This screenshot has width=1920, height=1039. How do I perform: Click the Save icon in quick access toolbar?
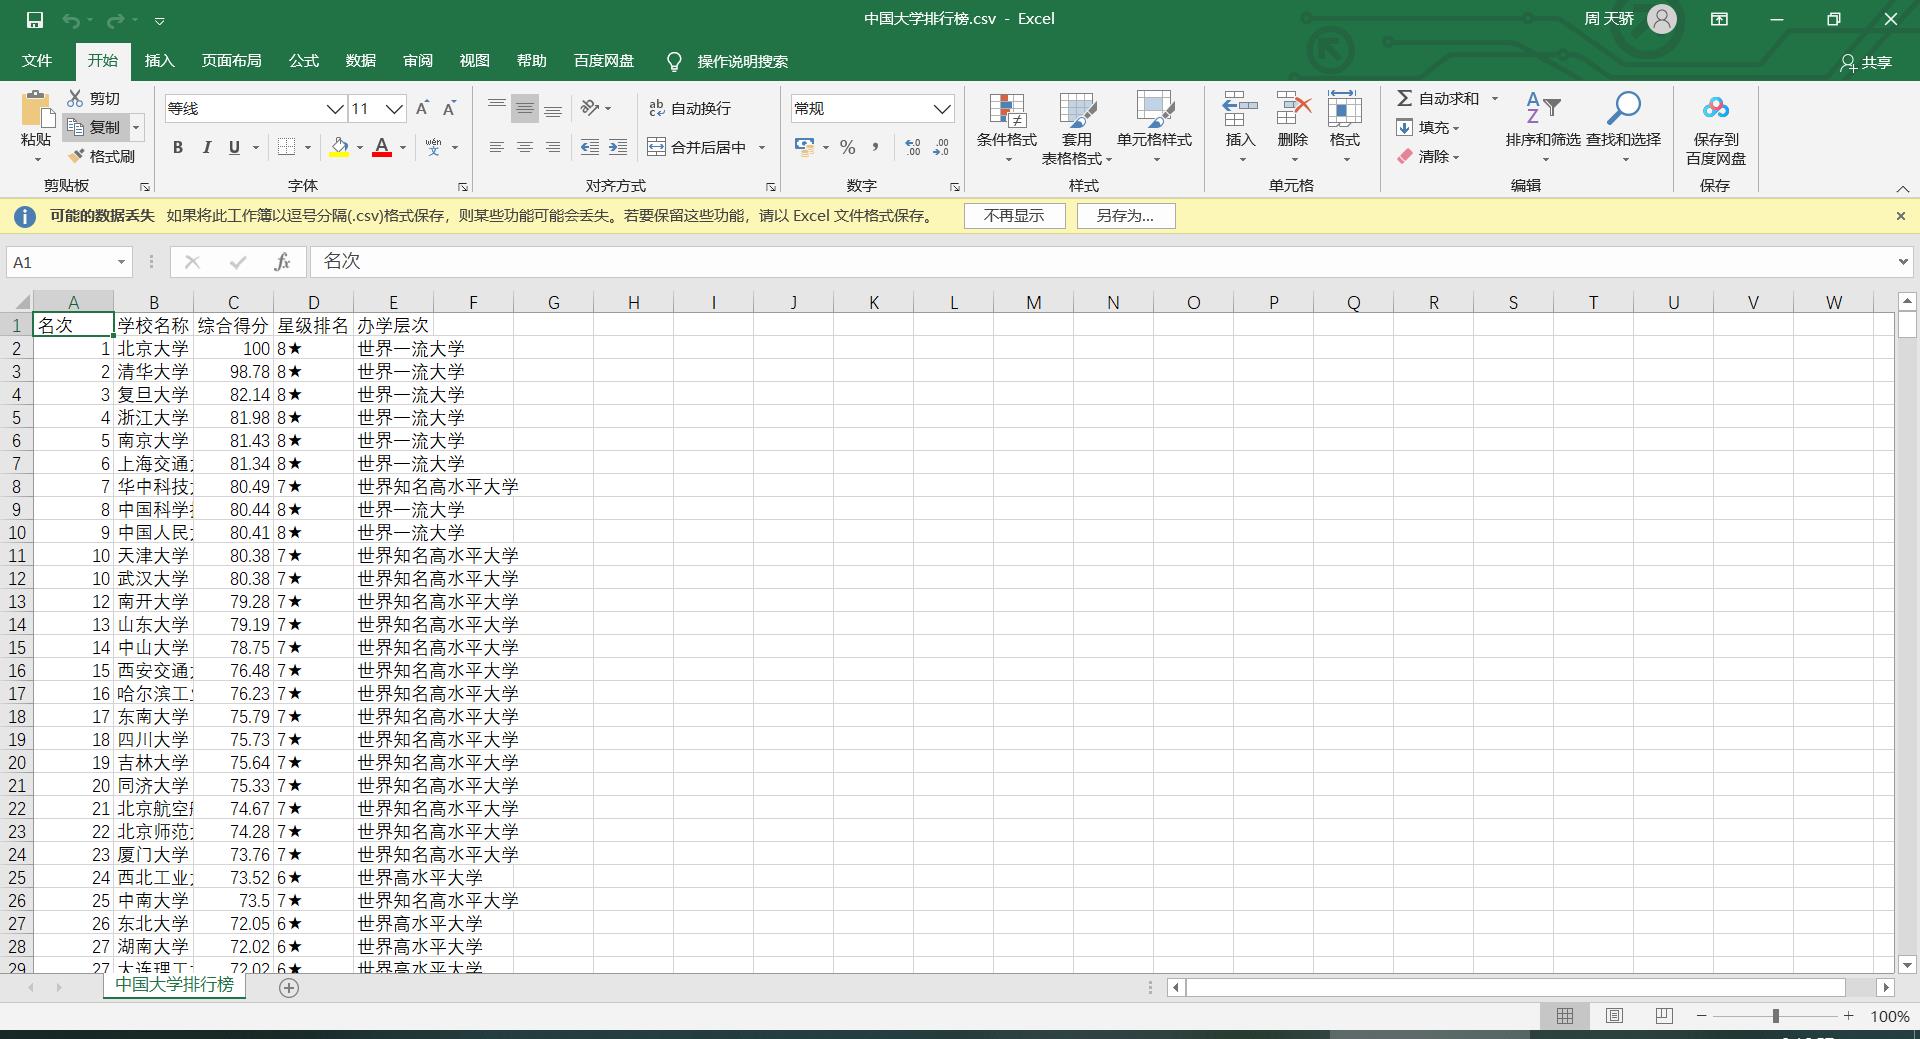click(x=34, y=19)
